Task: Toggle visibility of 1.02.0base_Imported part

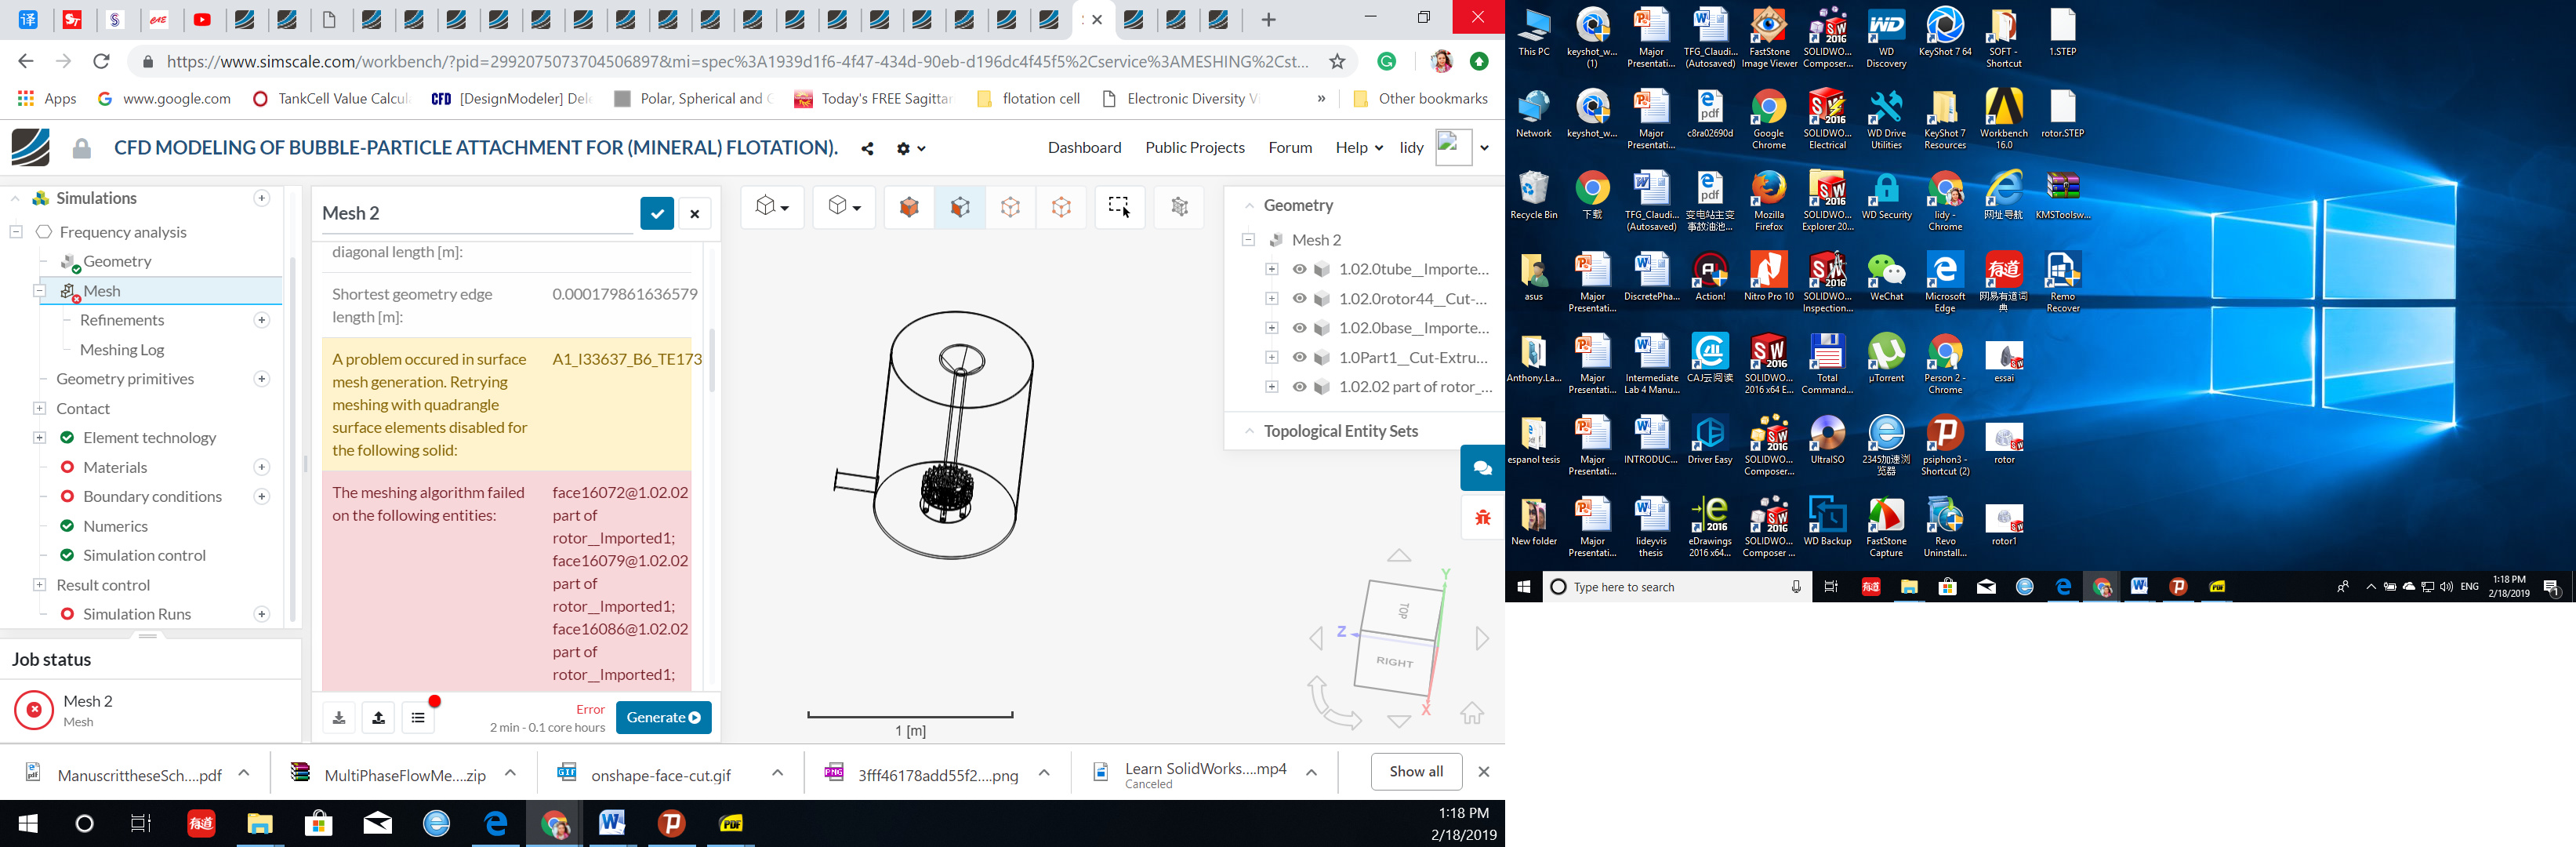Action: 1298,328
